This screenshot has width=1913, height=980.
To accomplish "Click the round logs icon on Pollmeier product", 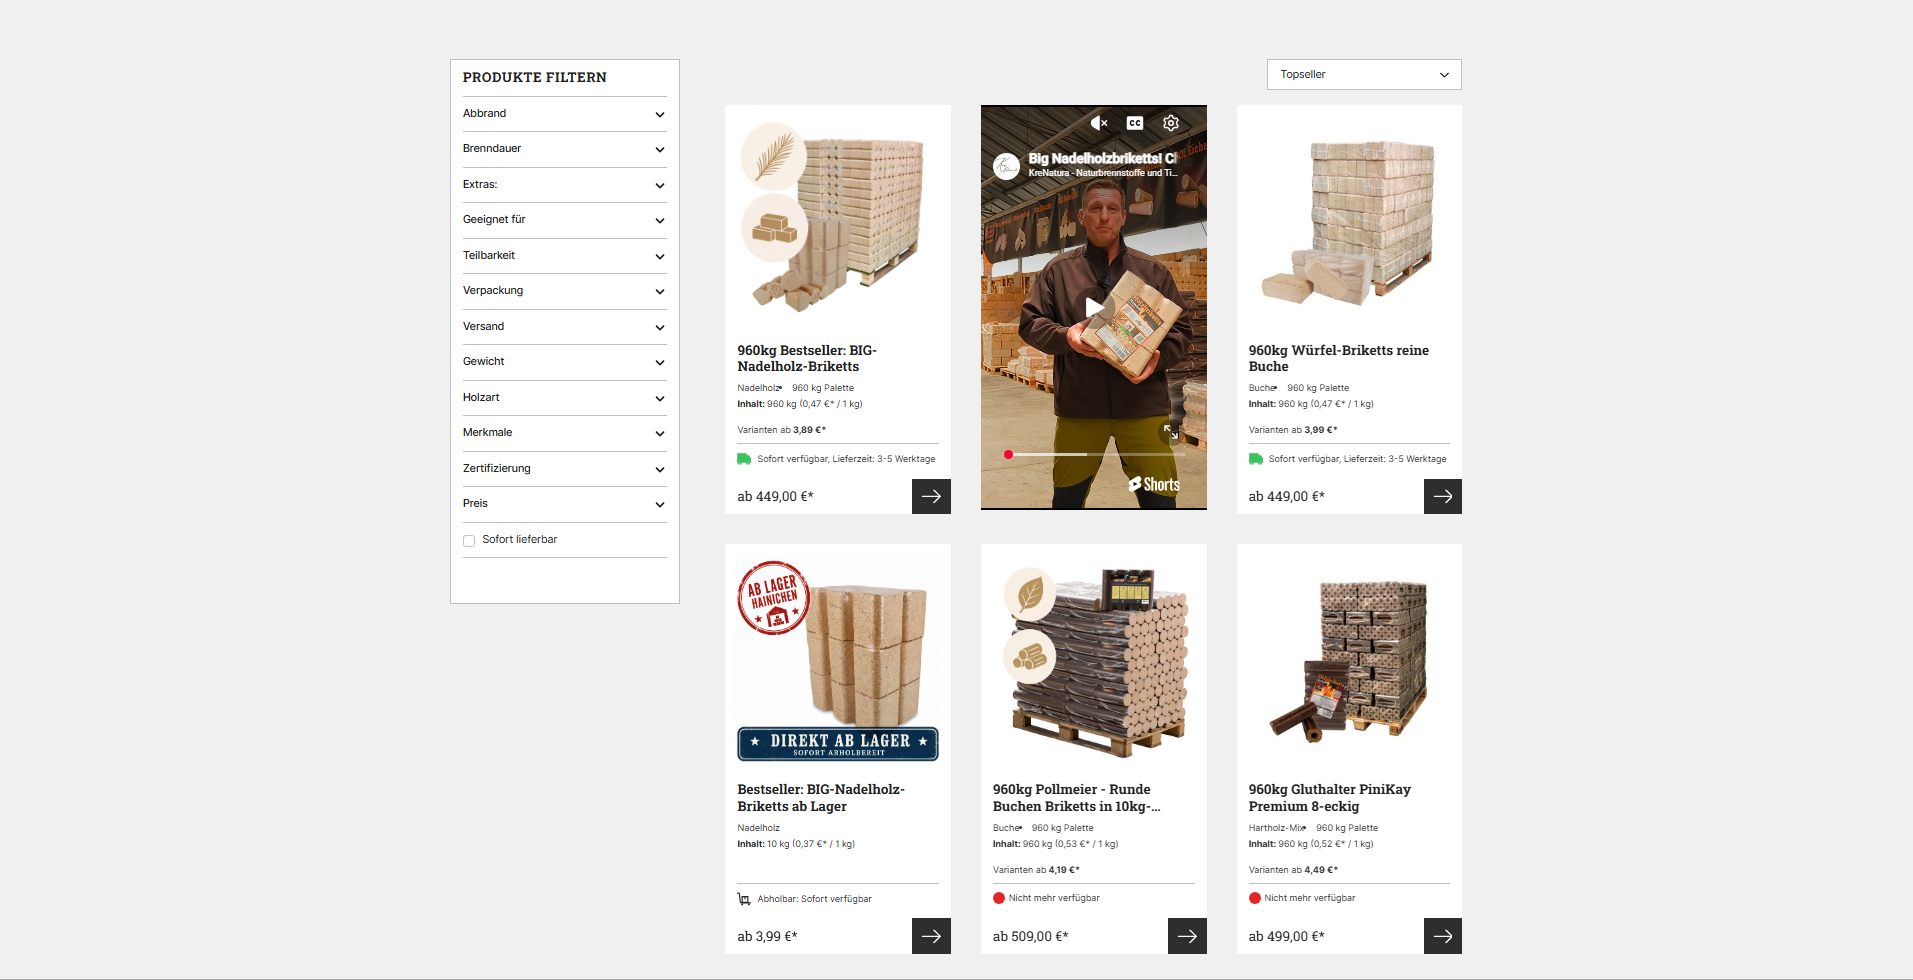I will tap(1030, 657).
